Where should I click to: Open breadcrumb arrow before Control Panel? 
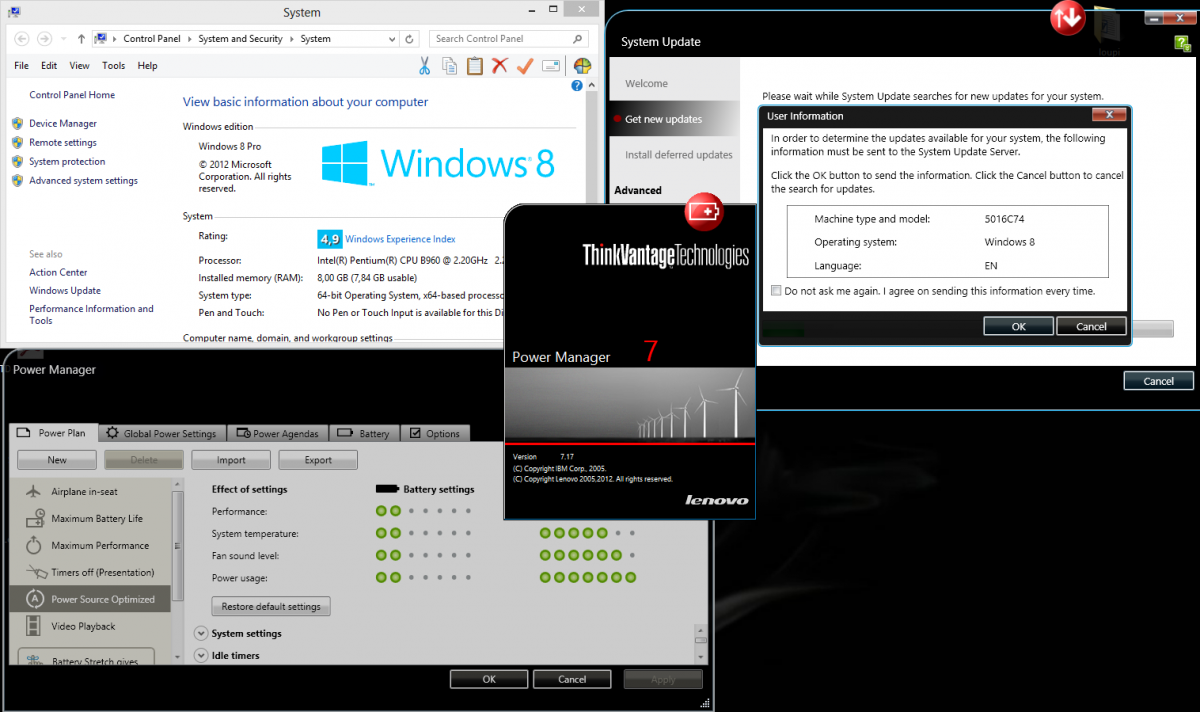(x=116, y=39)
